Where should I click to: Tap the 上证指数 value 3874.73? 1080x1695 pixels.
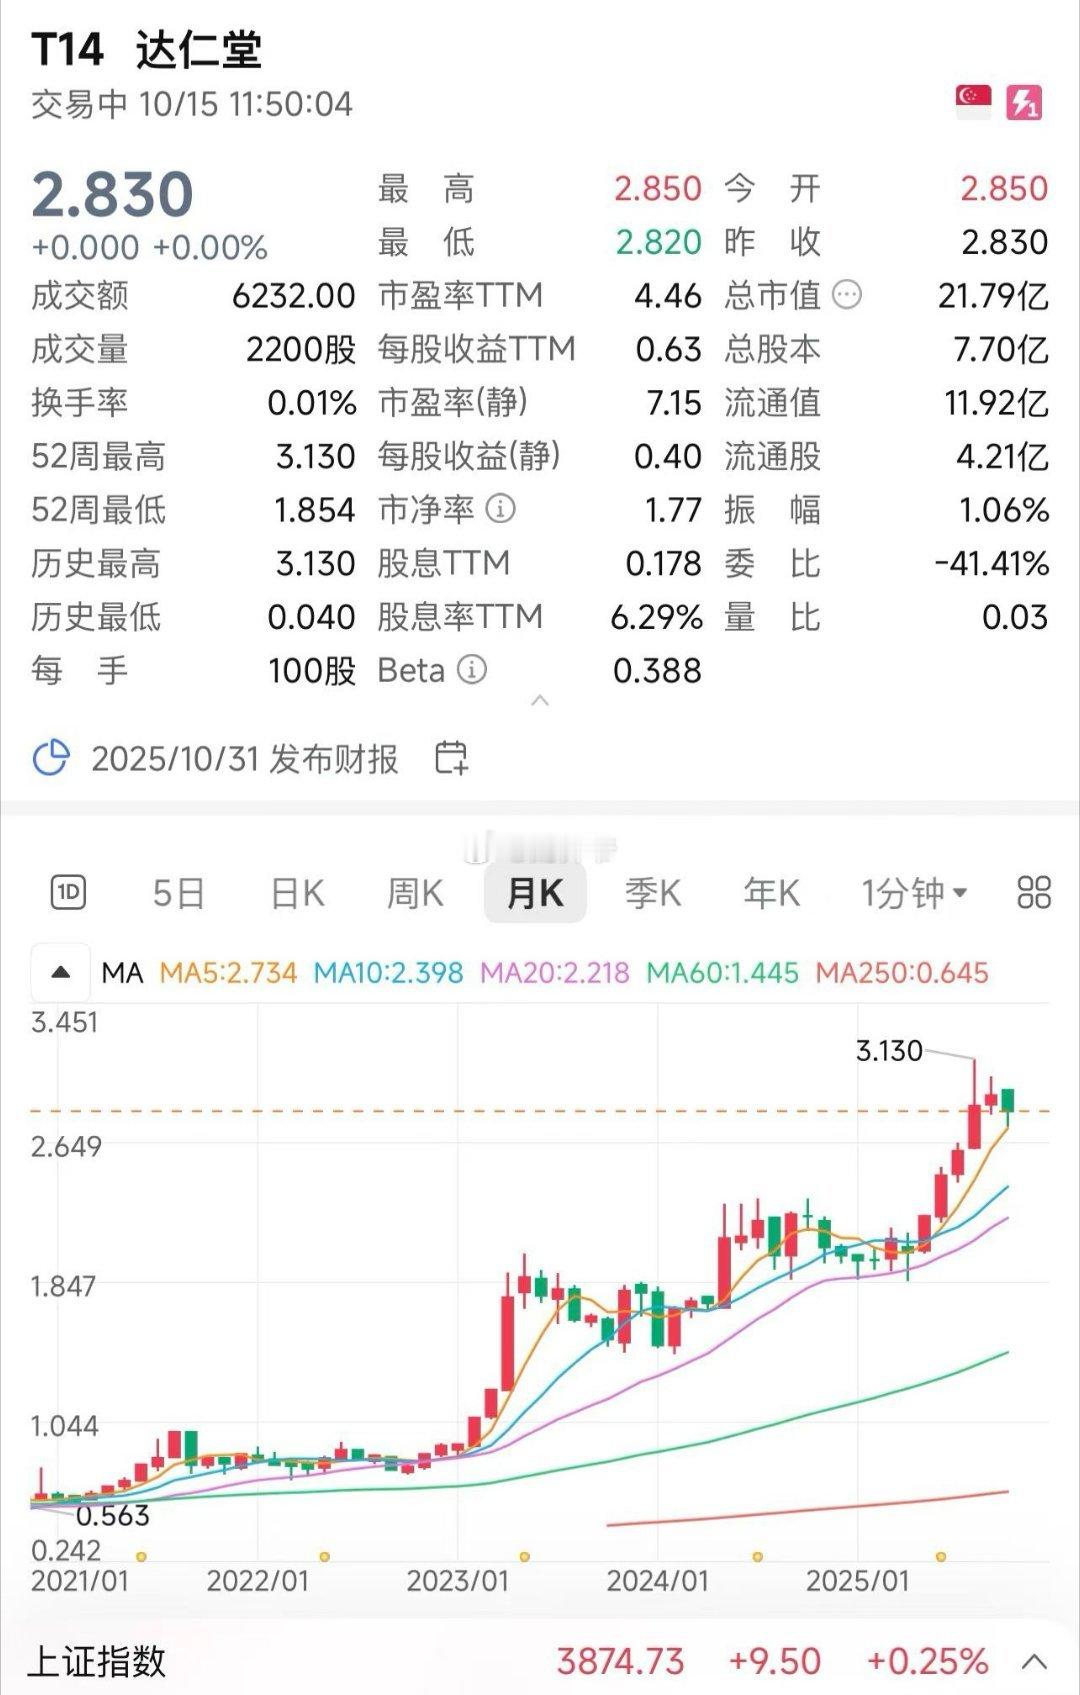tap(620, 1662)
